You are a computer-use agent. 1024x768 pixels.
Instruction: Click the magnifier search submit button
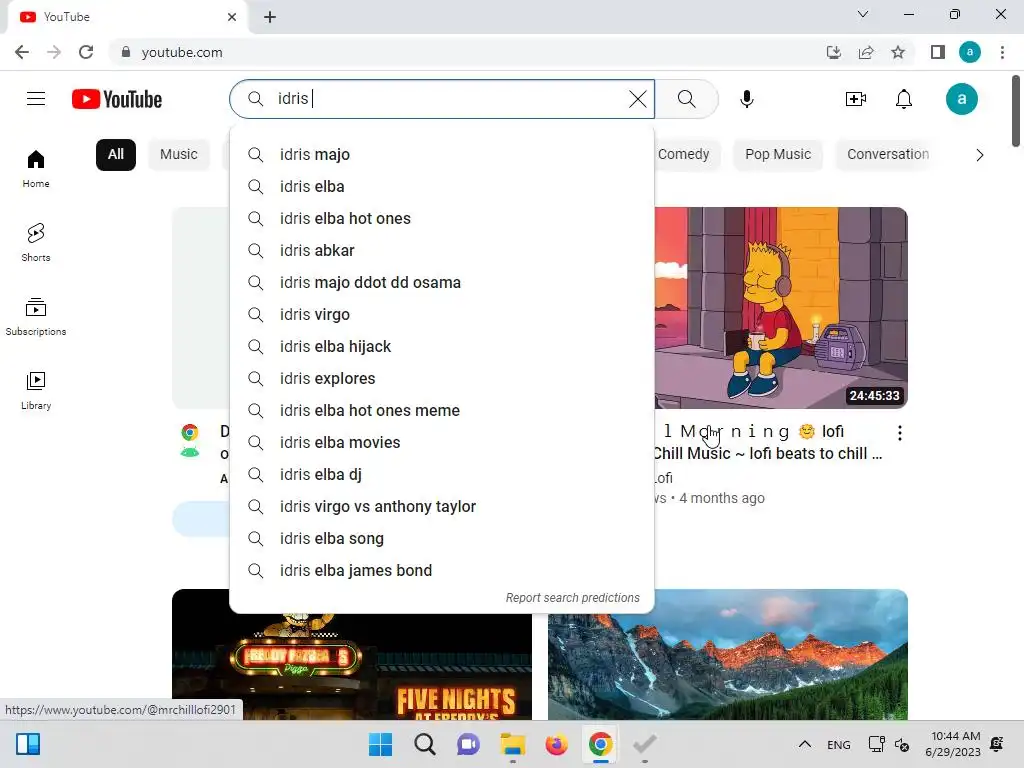(686, 99)
